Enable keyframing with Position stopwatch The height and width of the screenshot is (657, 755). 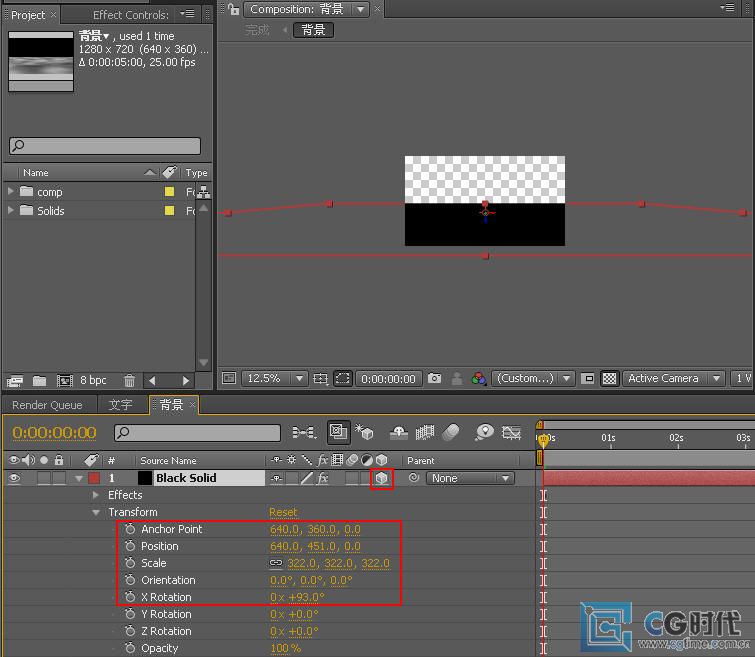point(130,546)
